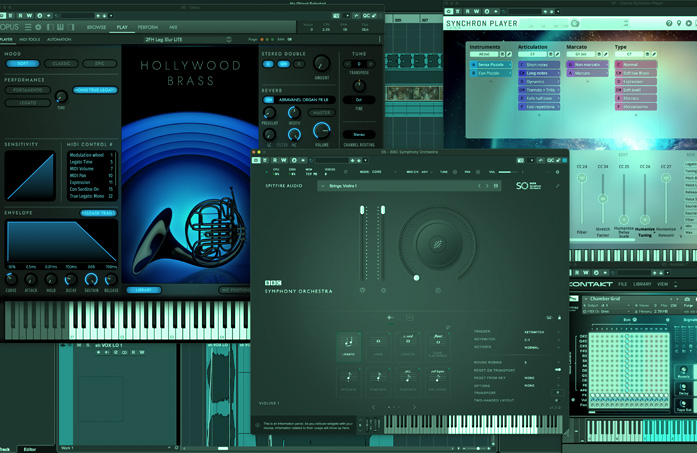
Task: Expand the Senza Piccolo instrument arrow
Action: click(x=510, y=64)
